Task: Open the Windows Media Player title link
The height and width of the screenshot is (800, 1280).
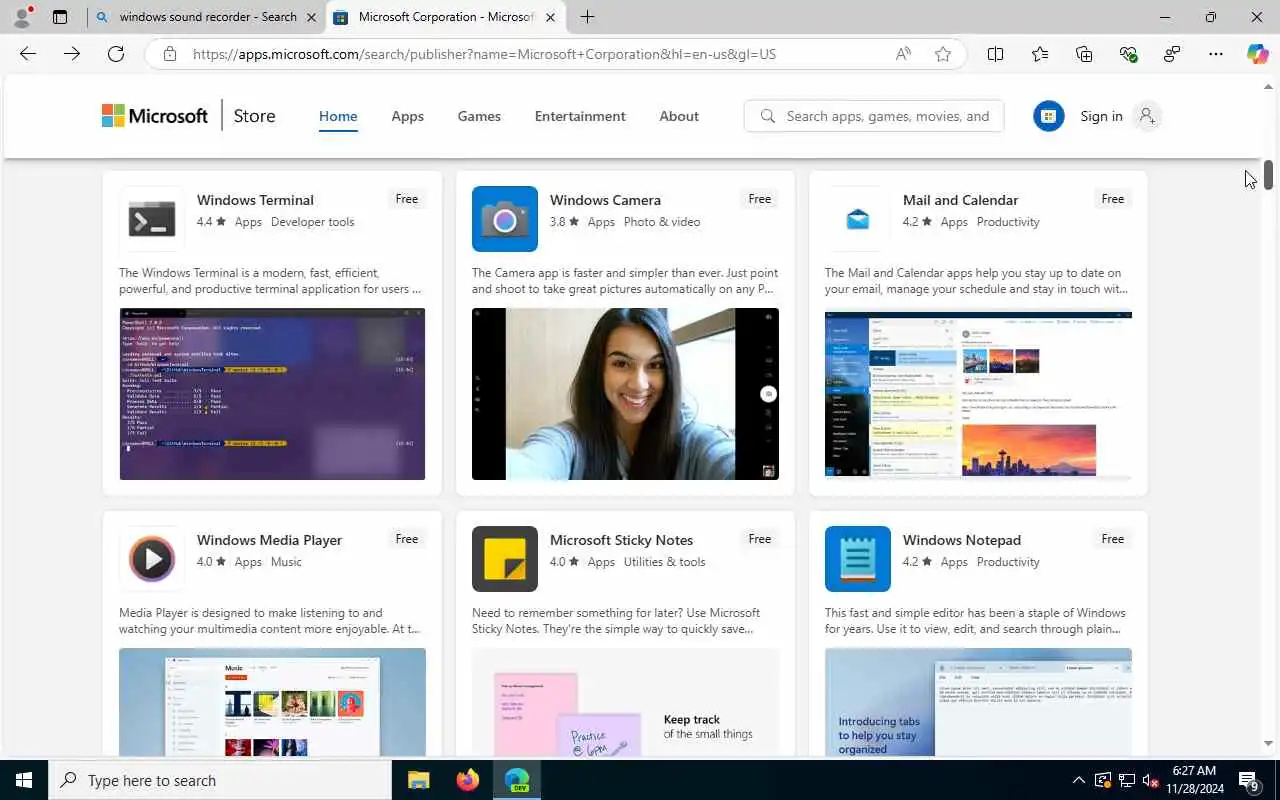Action: [269, 540]
